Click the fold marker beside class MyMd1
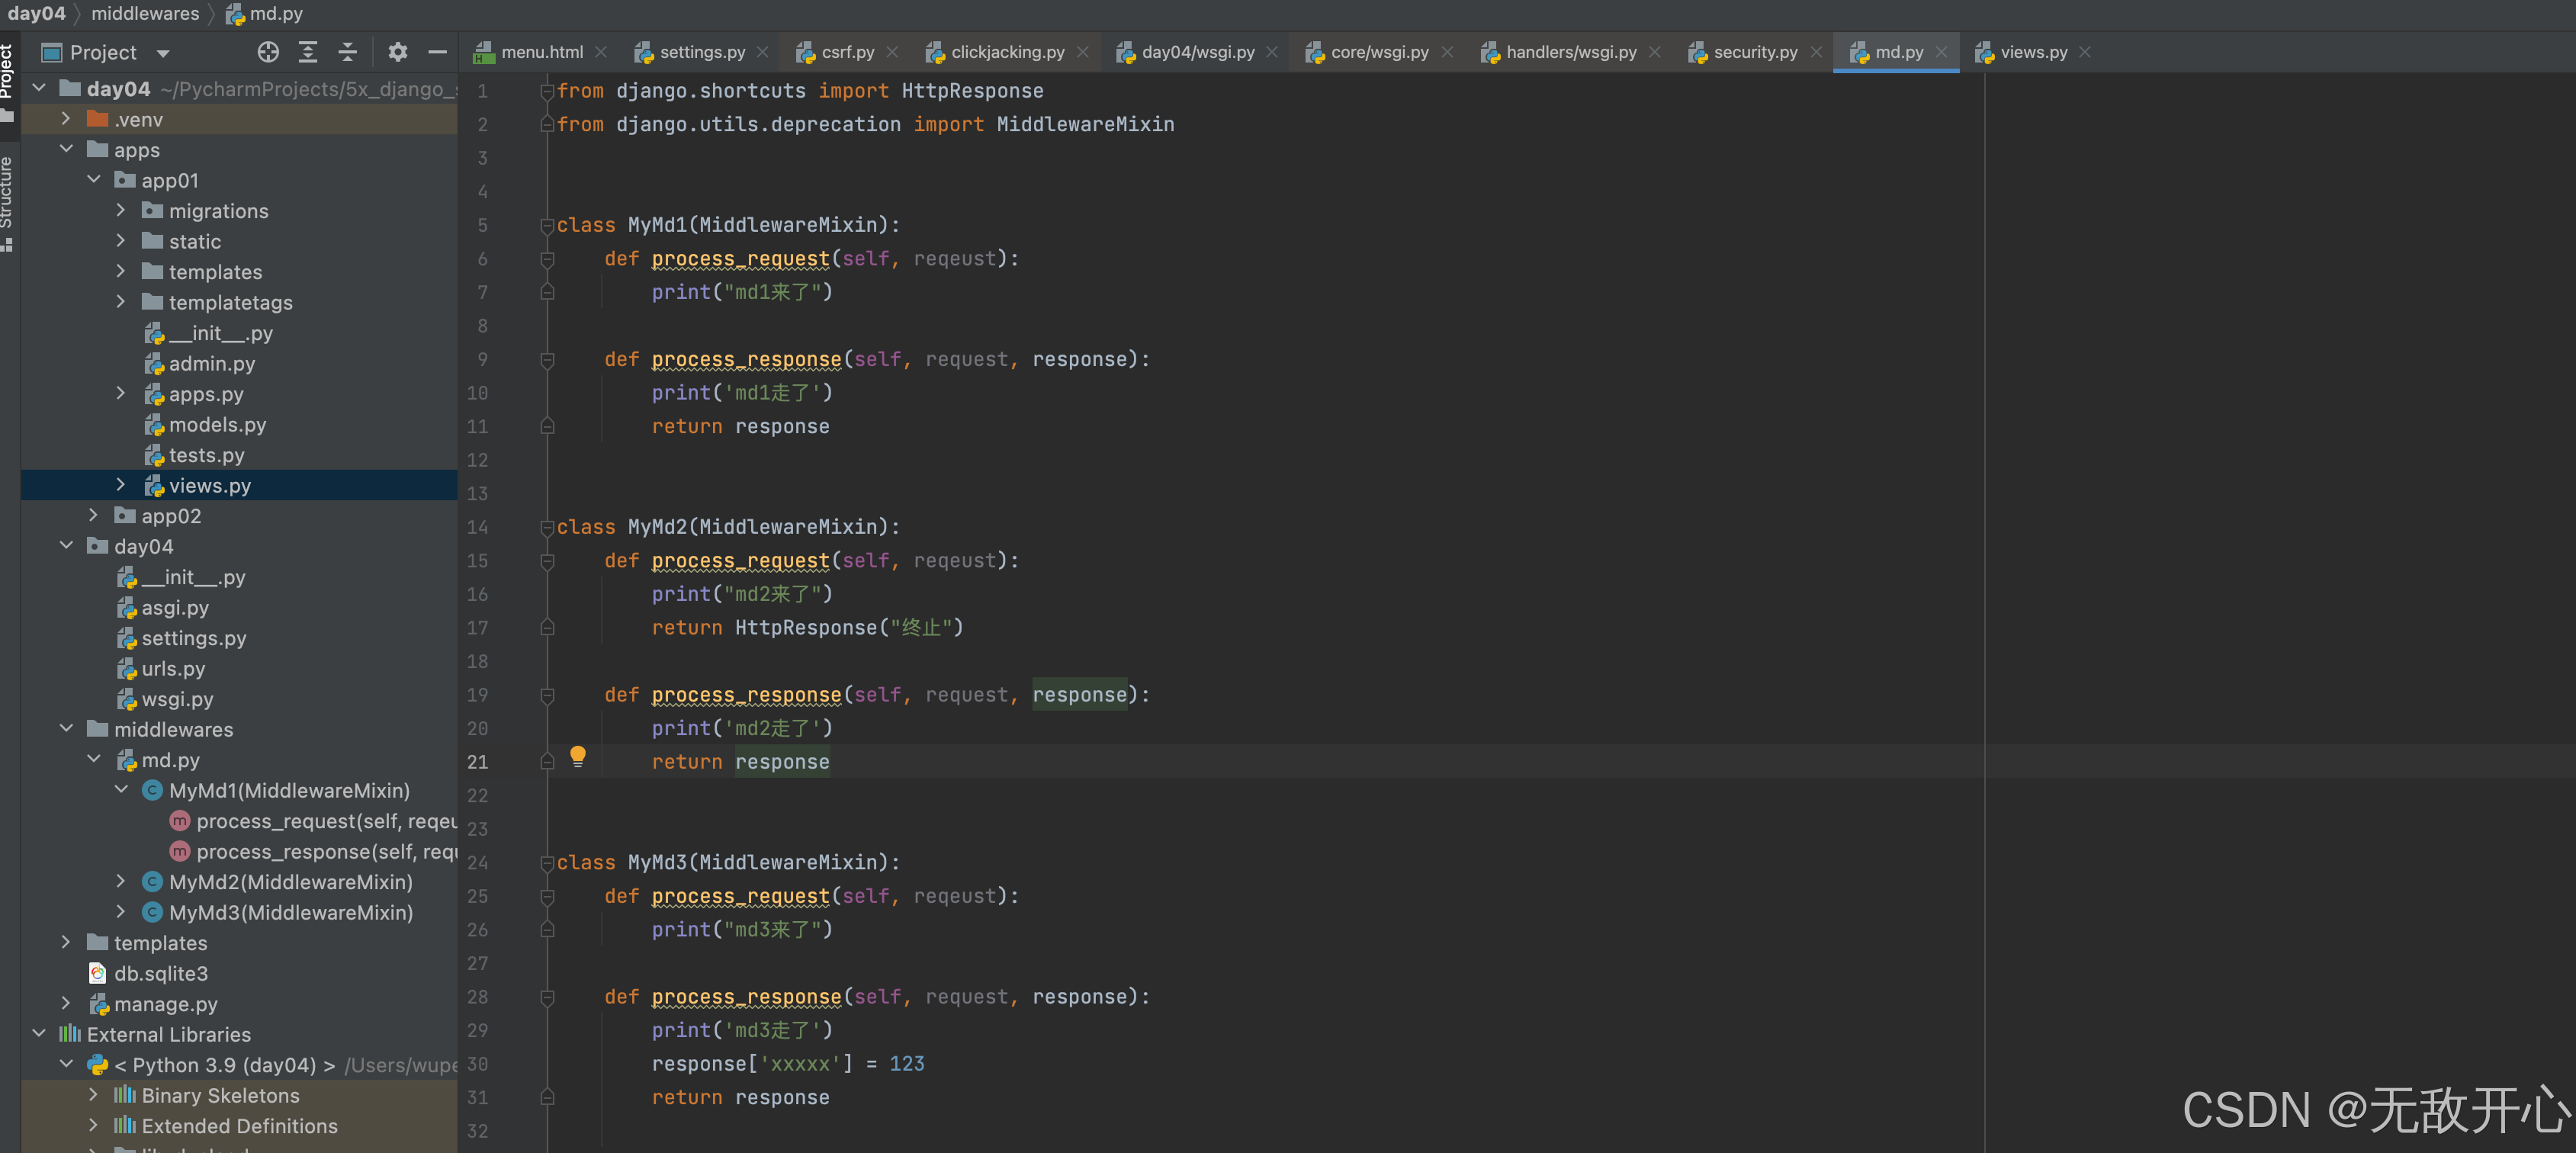Screen dimensions: 2576x1153 coord(547,226)
